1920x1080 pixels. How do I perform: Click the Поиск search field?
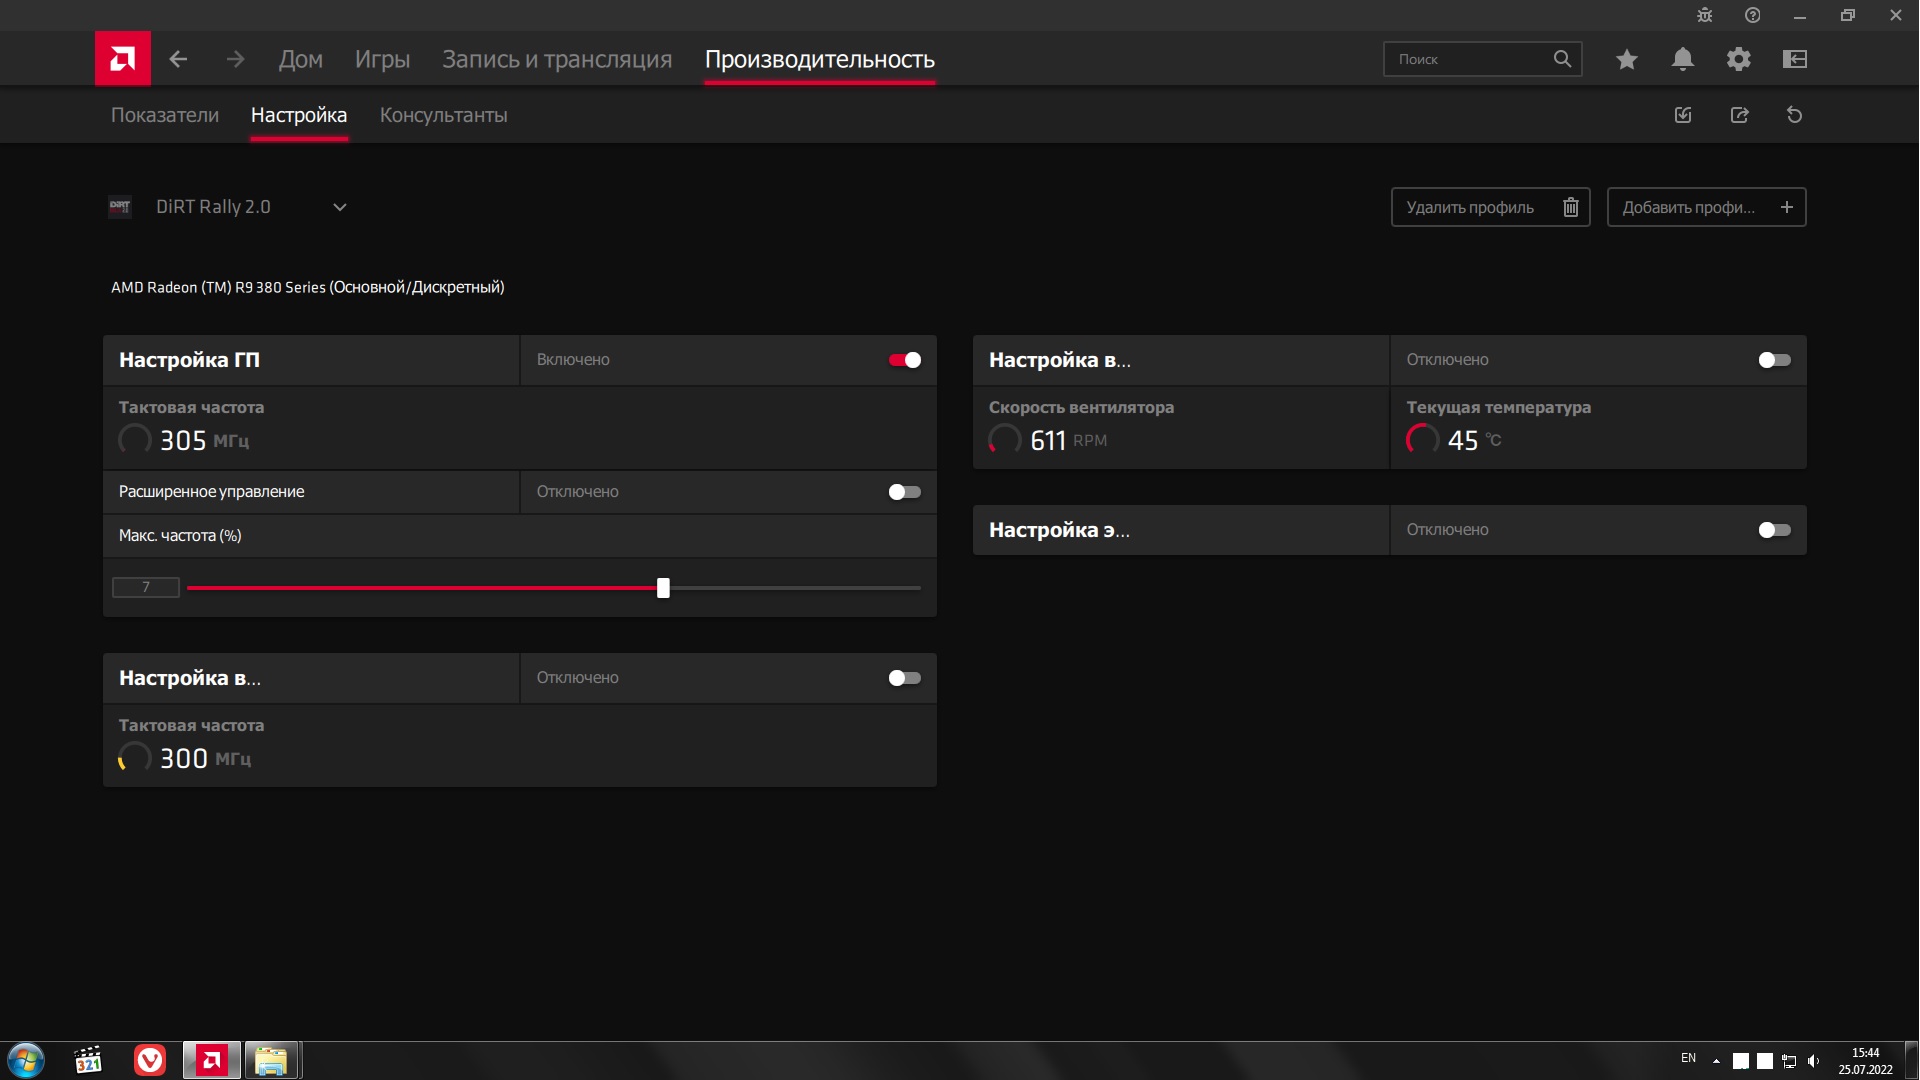[x=1470, y=59]
